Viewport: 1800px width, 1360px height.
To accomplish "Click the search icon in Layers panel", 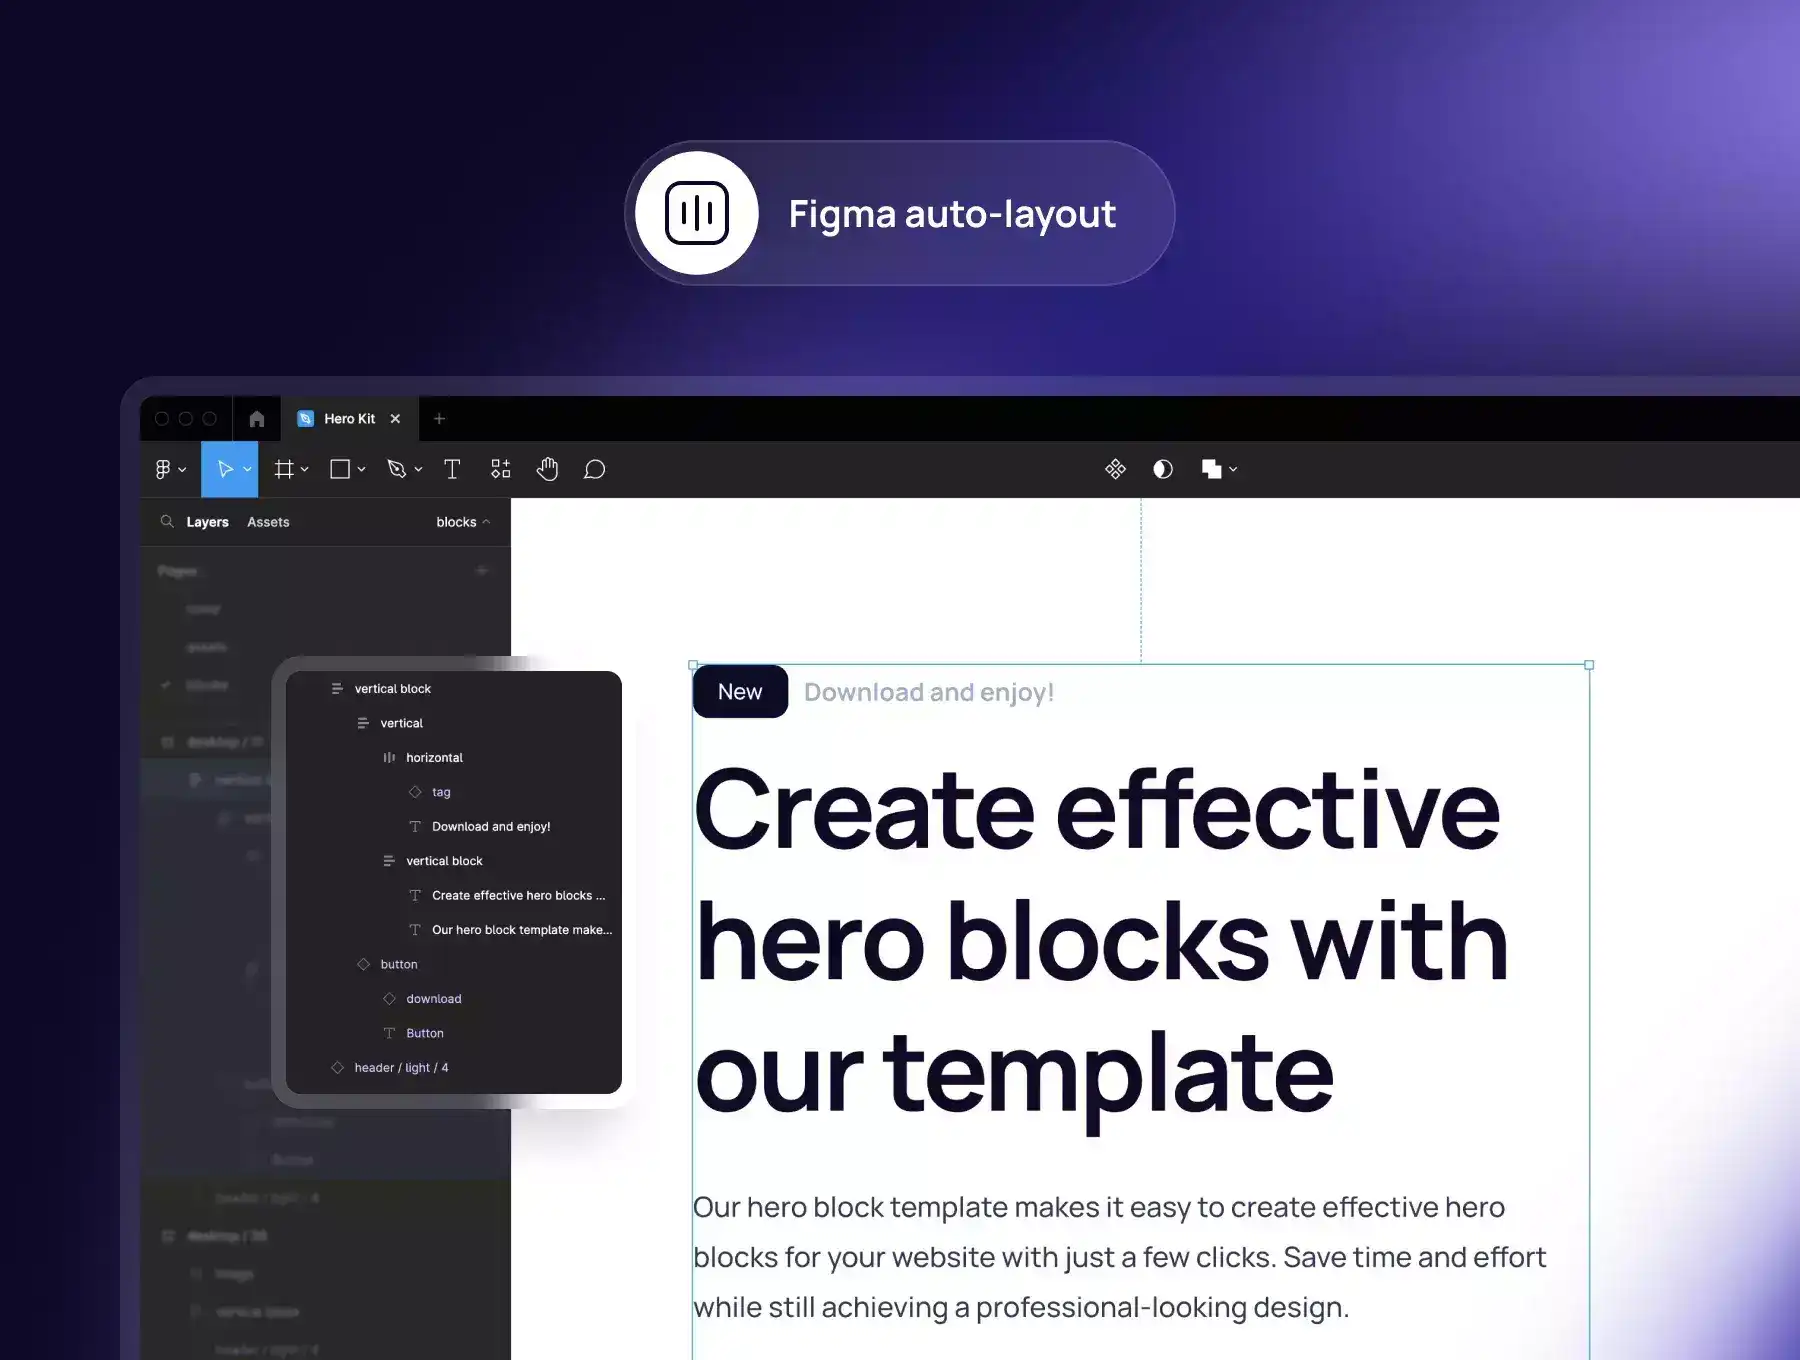I will point(167,522).
